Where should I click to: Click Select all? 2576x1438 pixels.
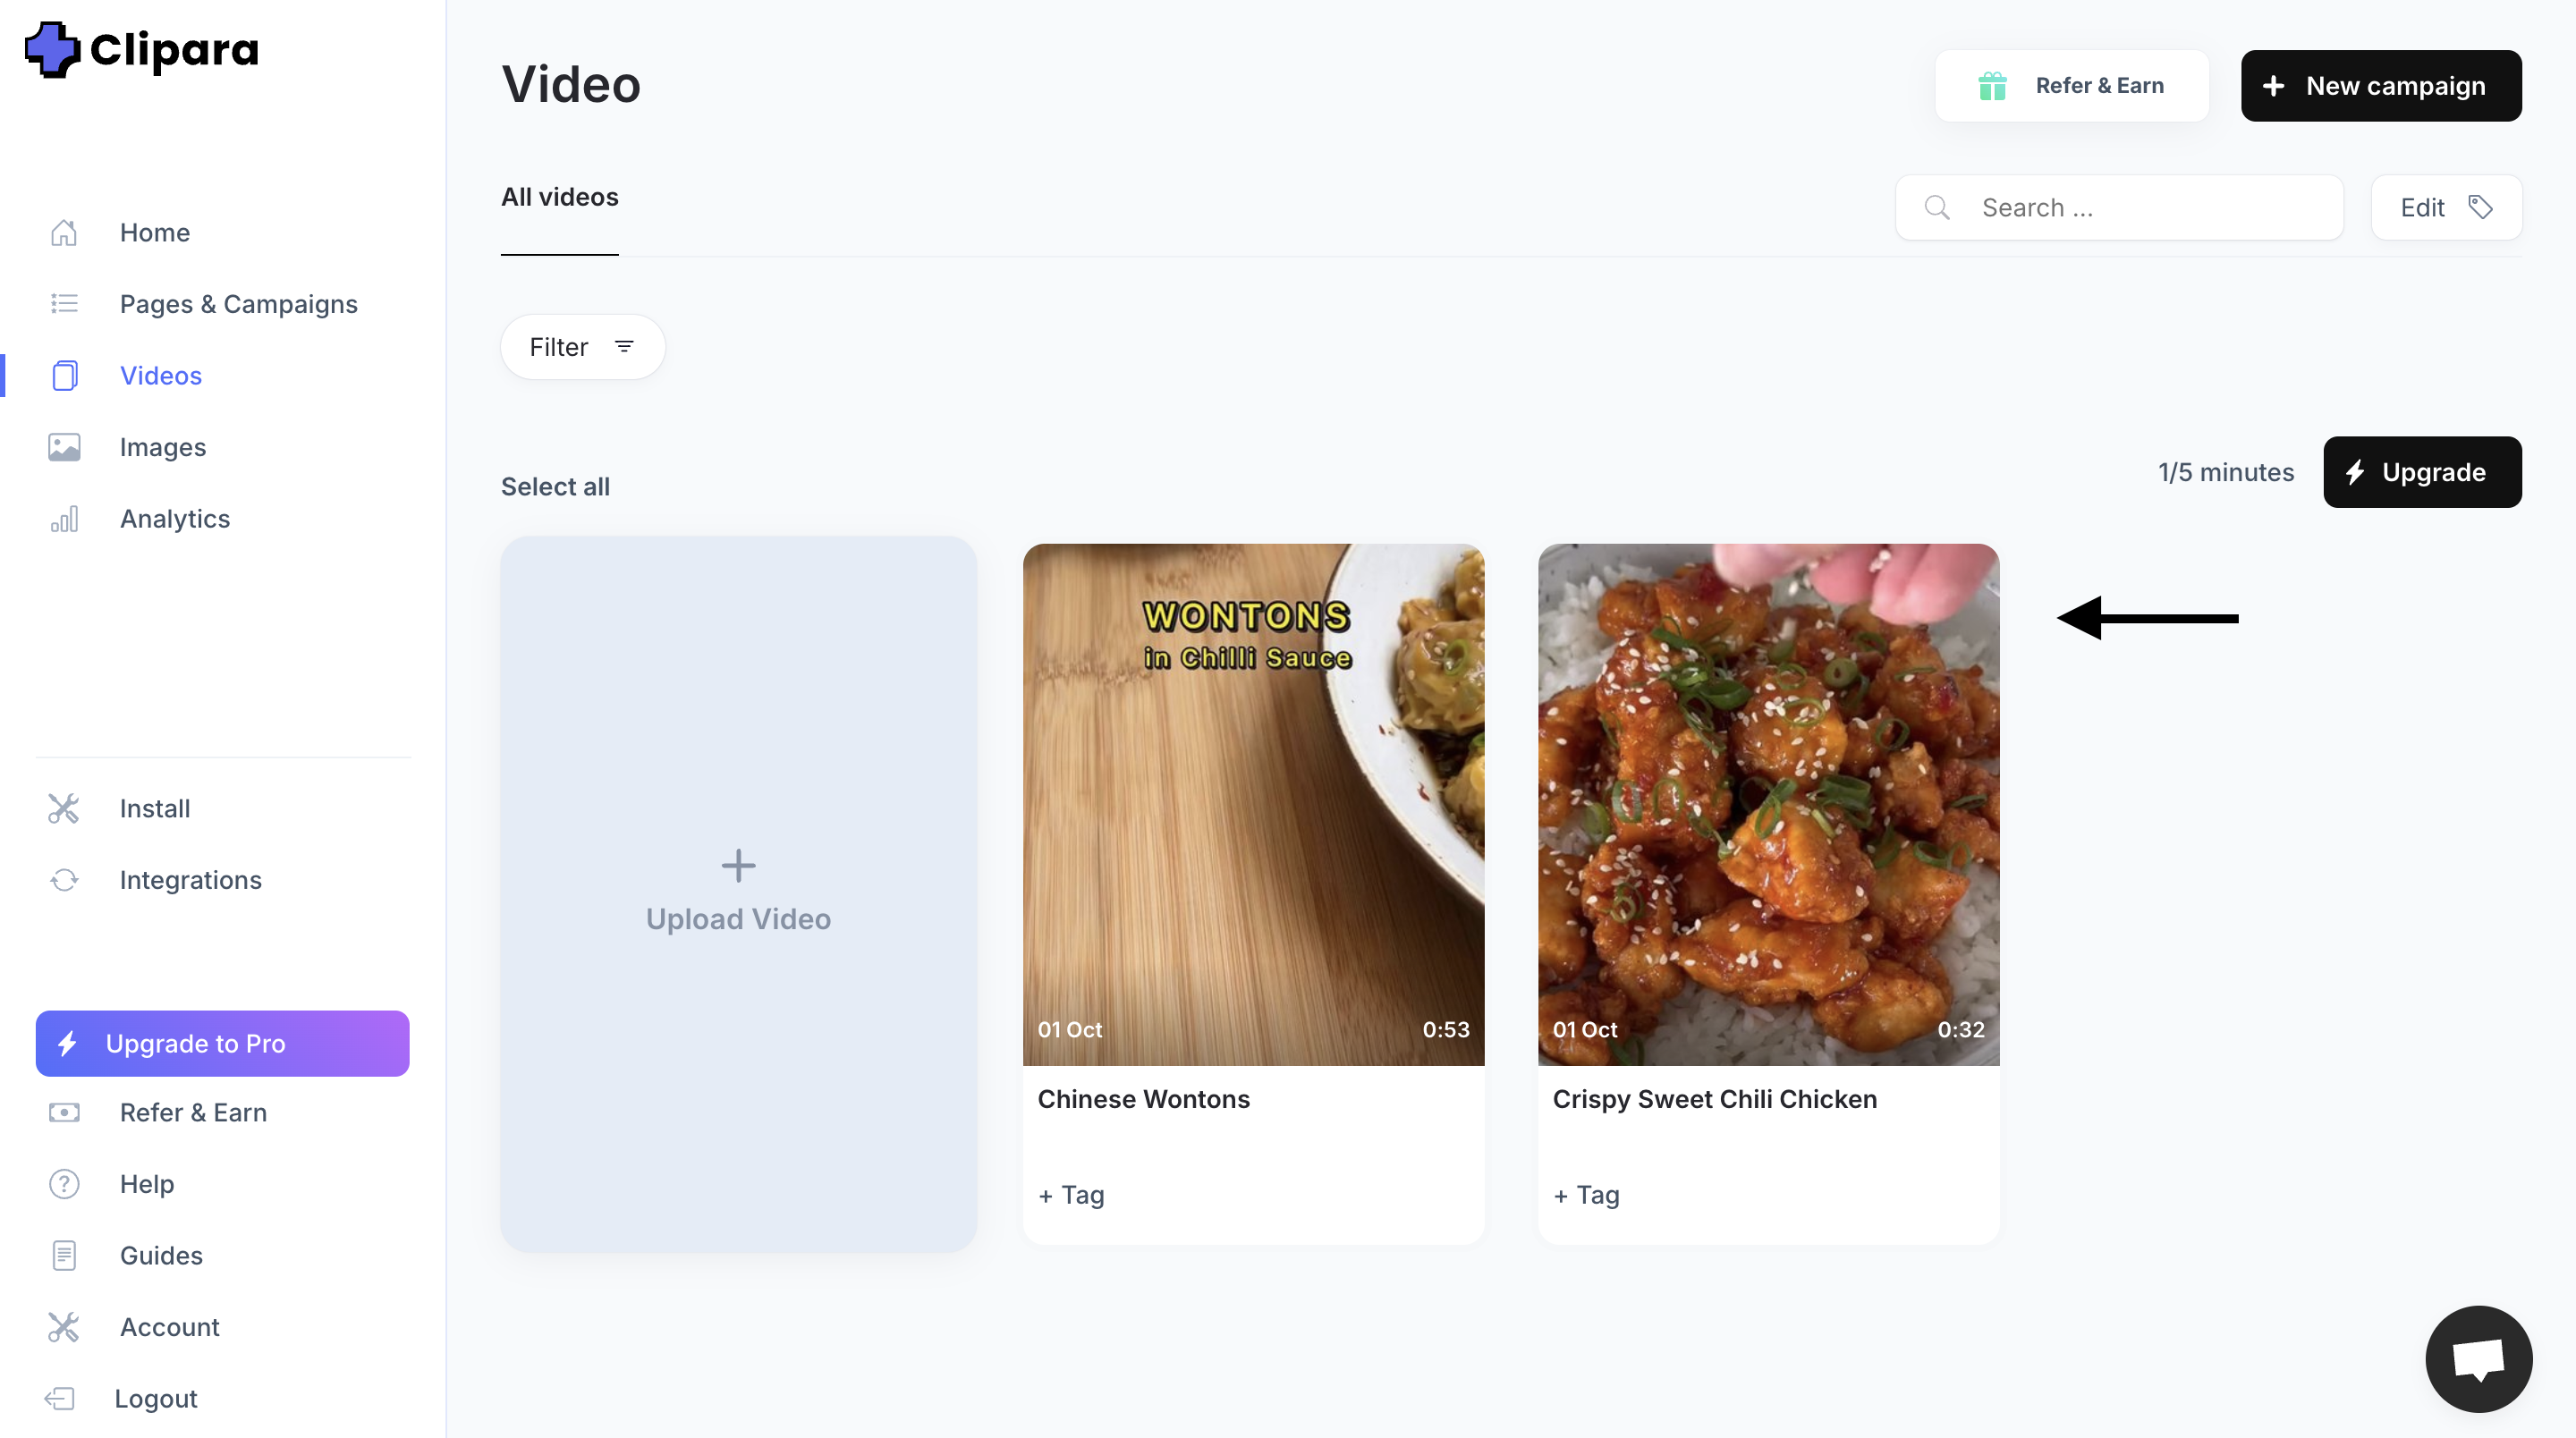point(555,487)
